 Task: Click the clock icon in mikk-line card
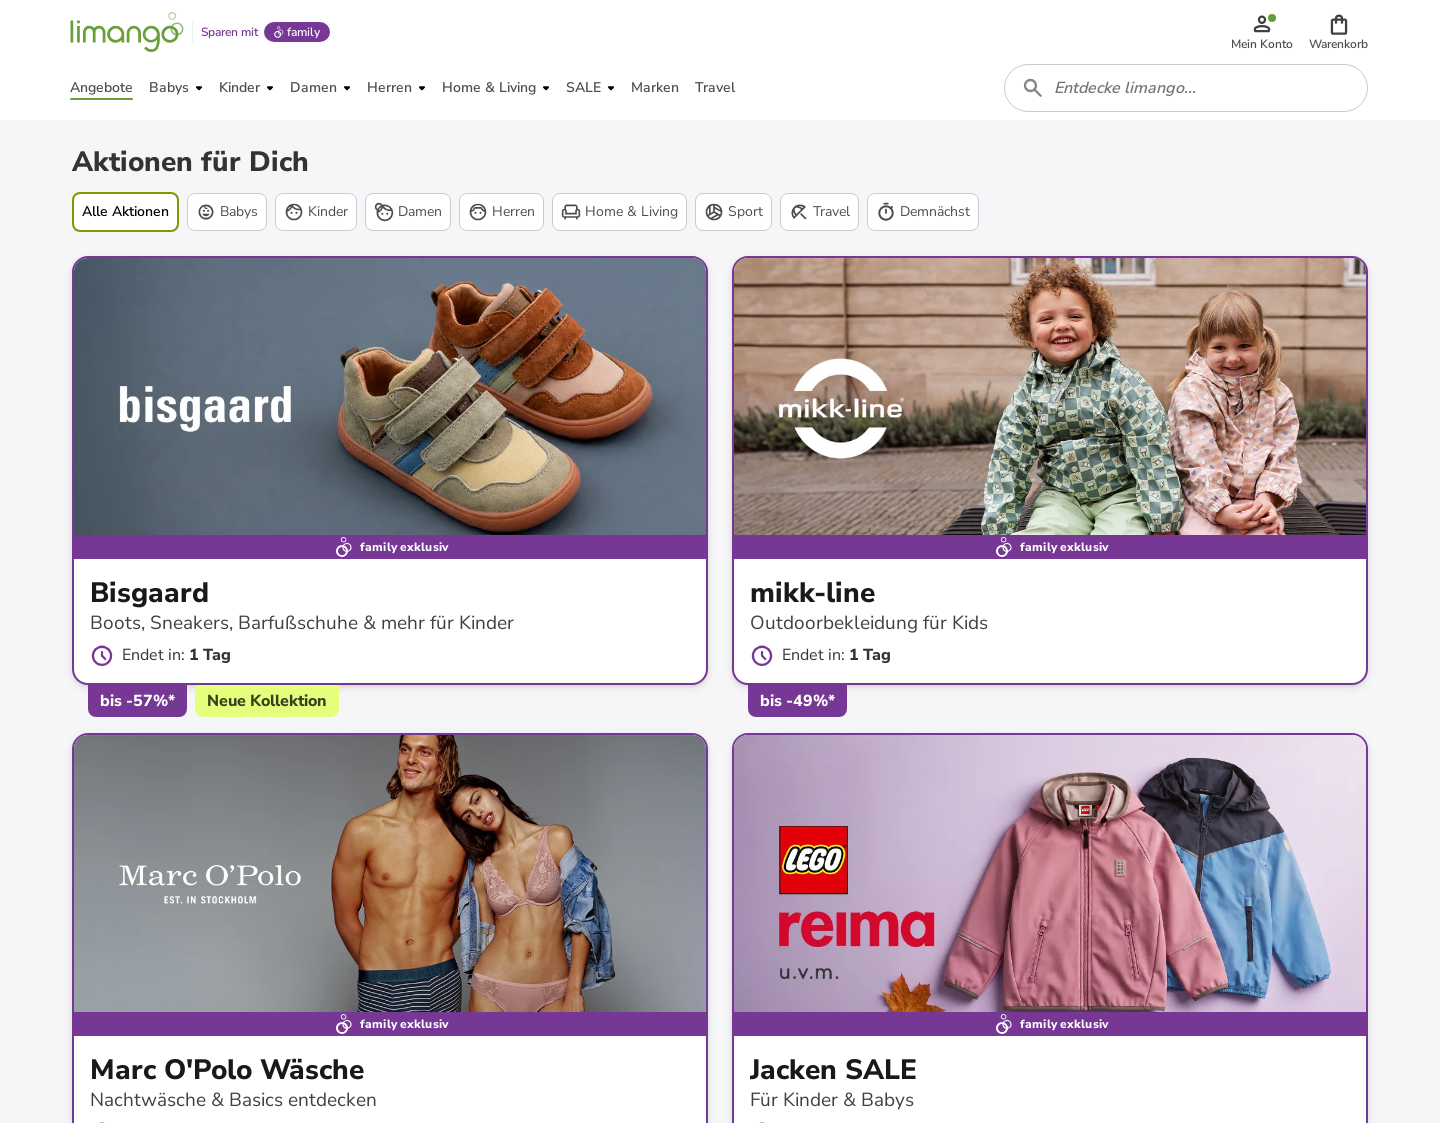pyautogui.click(x=762, y=656)
